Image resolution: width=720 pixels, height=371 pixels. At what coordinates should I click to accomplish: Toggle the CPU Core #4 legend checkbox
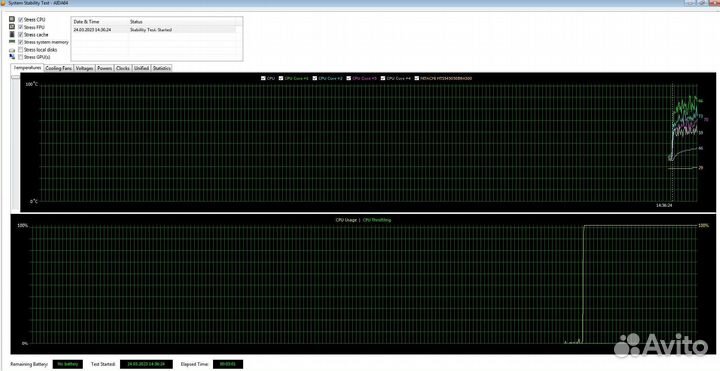(383, 78)
